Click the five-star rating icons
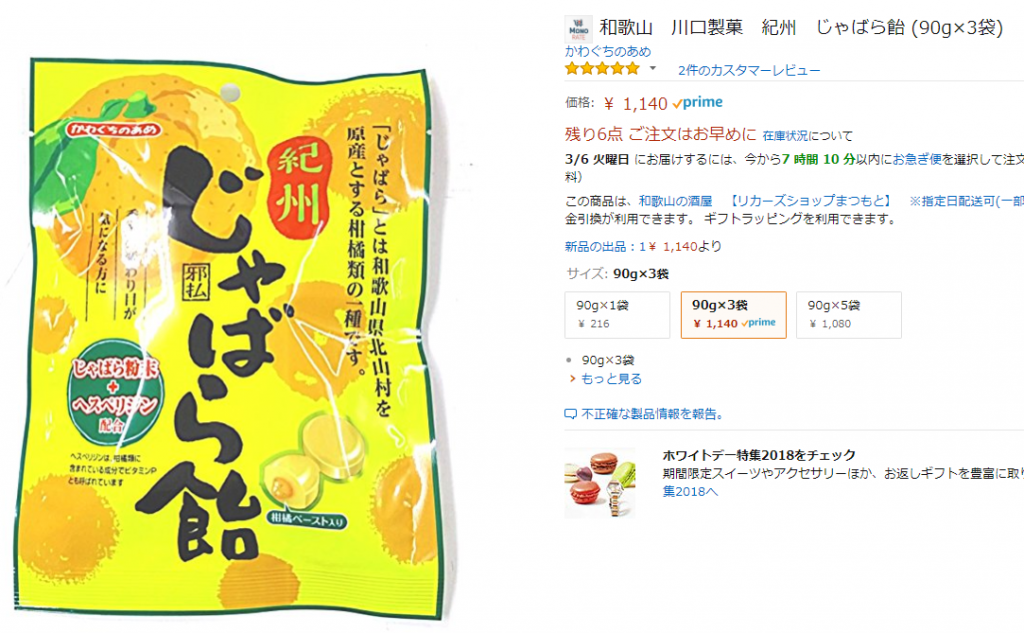 pos(602,69)
